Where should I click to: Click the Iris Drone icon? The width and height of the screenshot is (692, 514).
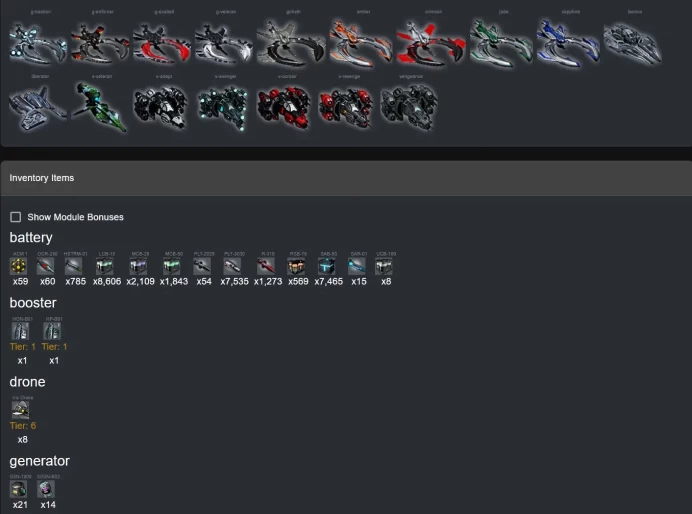20,410
